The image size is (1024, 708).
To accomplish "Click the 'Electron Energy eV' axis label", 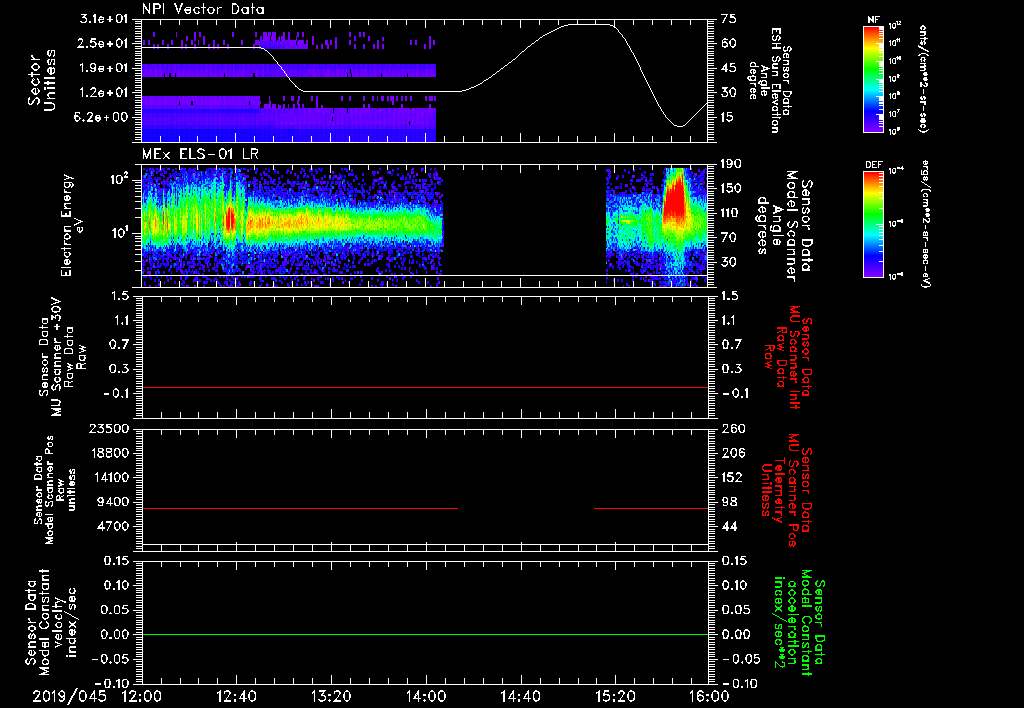I will point(72,225).
